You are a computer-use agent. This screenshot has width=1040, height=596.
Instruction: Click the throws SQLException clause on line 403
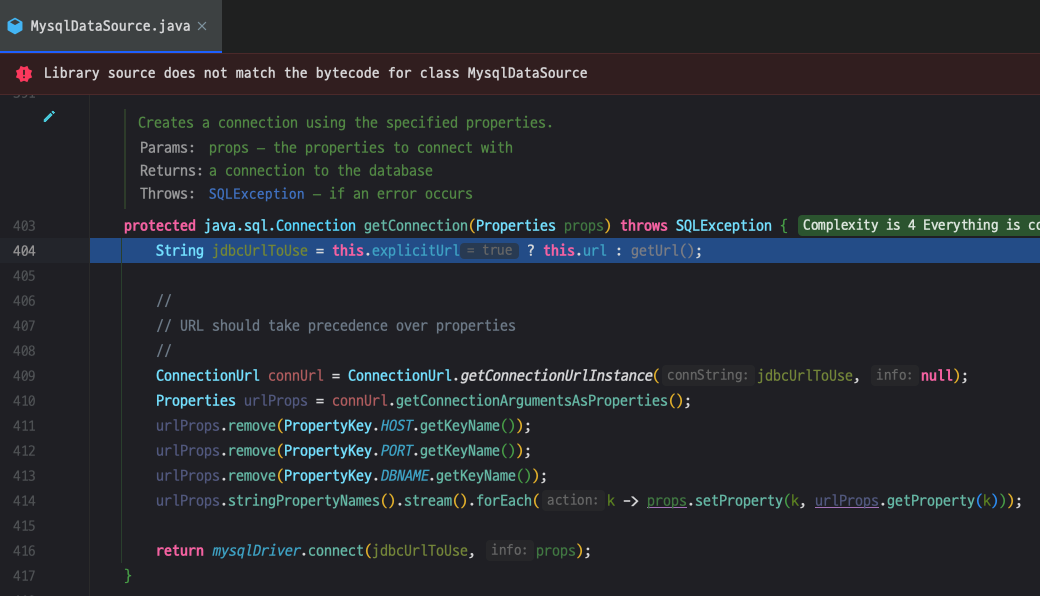tap(696, 226)
